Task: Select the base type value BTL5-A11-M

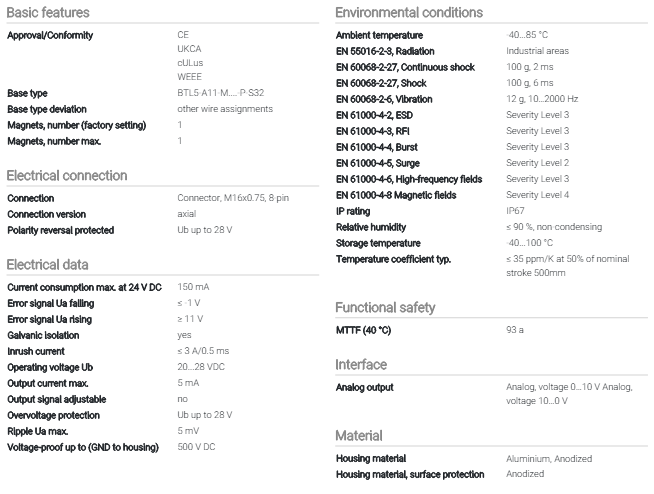Action: 221,93
